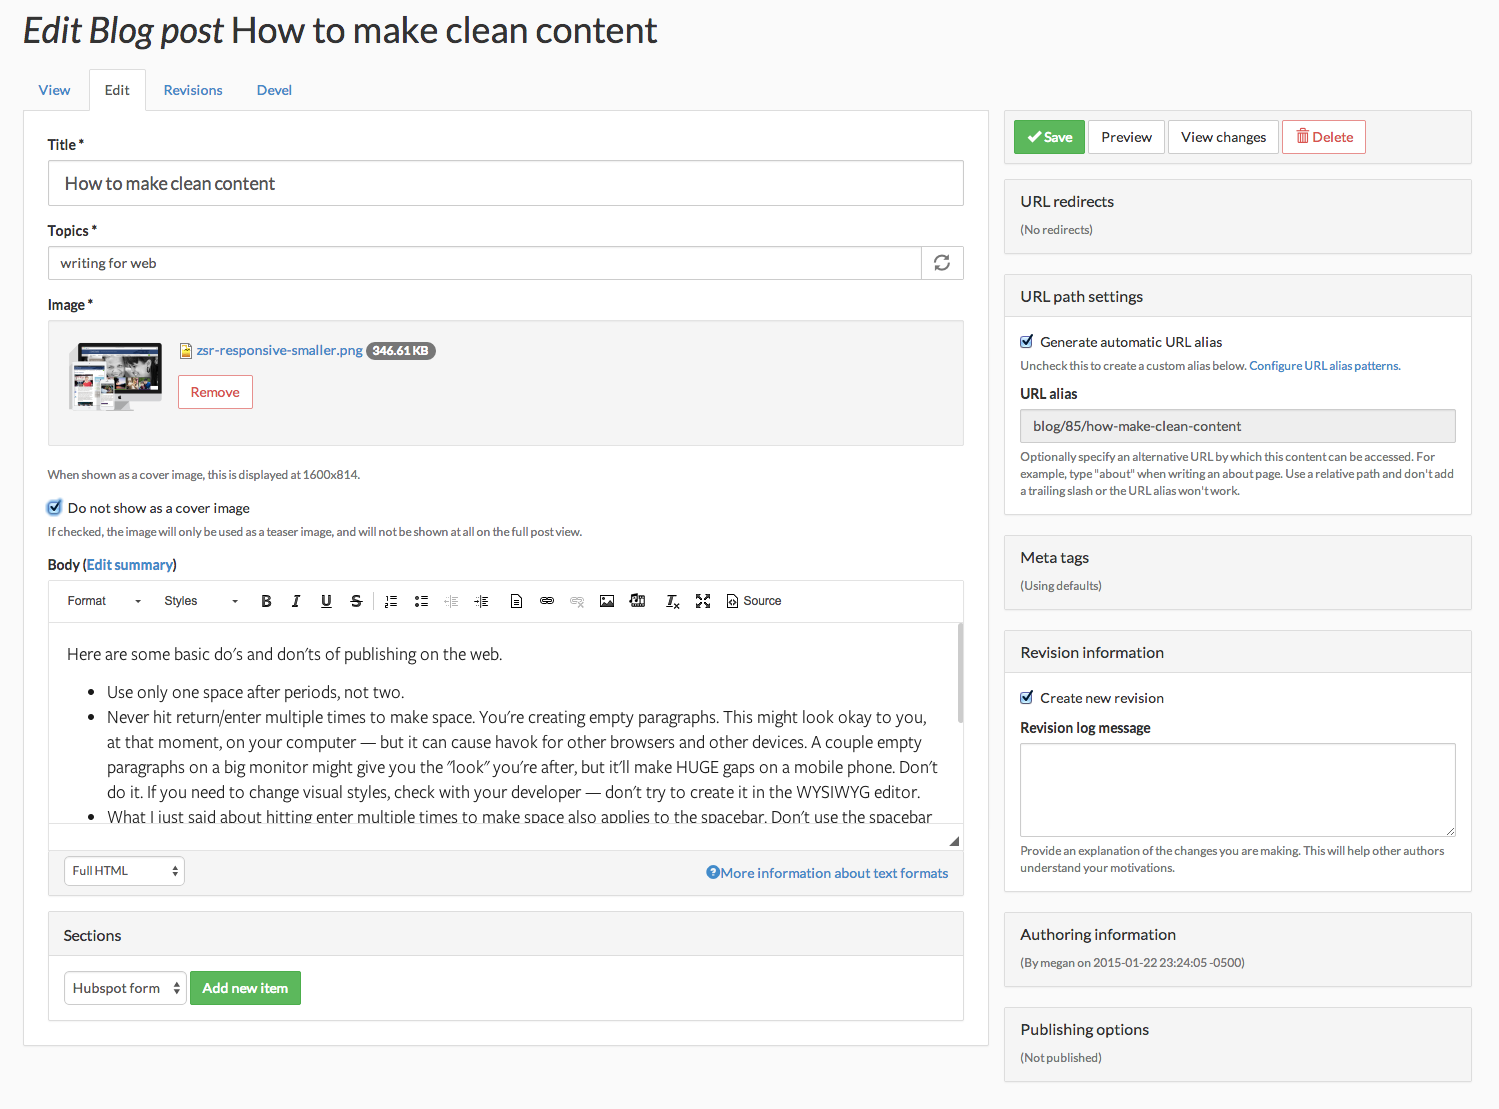The height and width of the screenshot is (1109, 1499).
Task: Apply italic formatting in the editor toolbar
Action: pyautogui.click(x=296, y=601)
